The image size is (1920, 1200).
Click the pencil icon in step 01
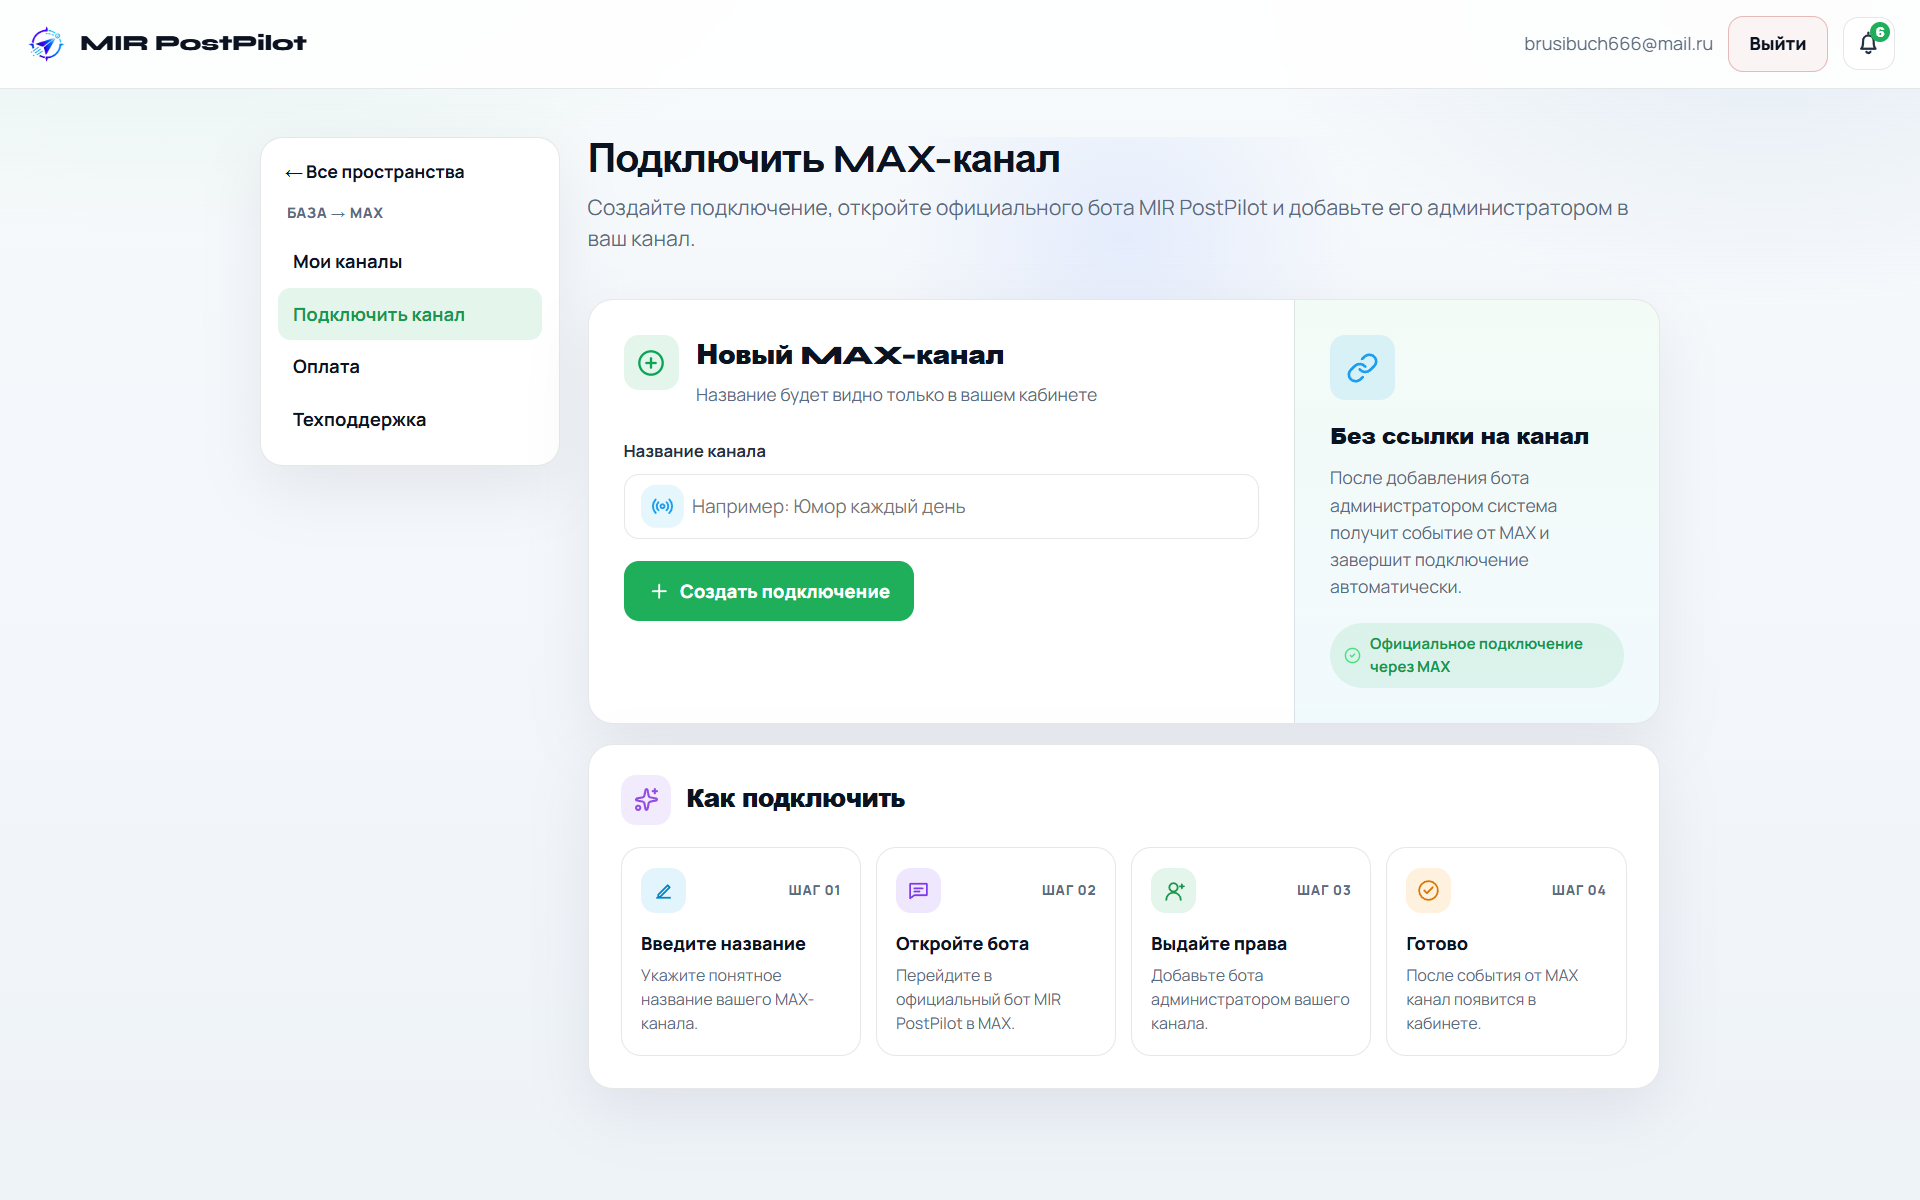[663, 890]
